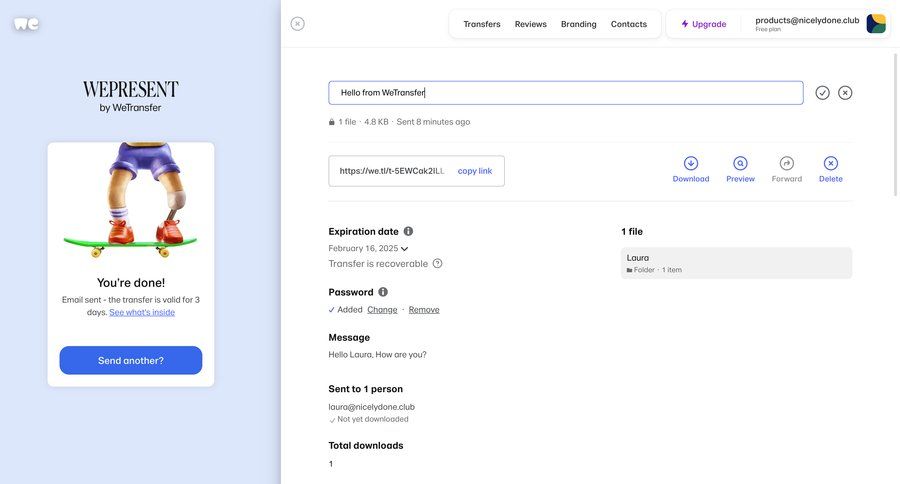Click the WeTransfer logo
The width and height of the screenshot is (900, 484).
[x=26, y=24]
